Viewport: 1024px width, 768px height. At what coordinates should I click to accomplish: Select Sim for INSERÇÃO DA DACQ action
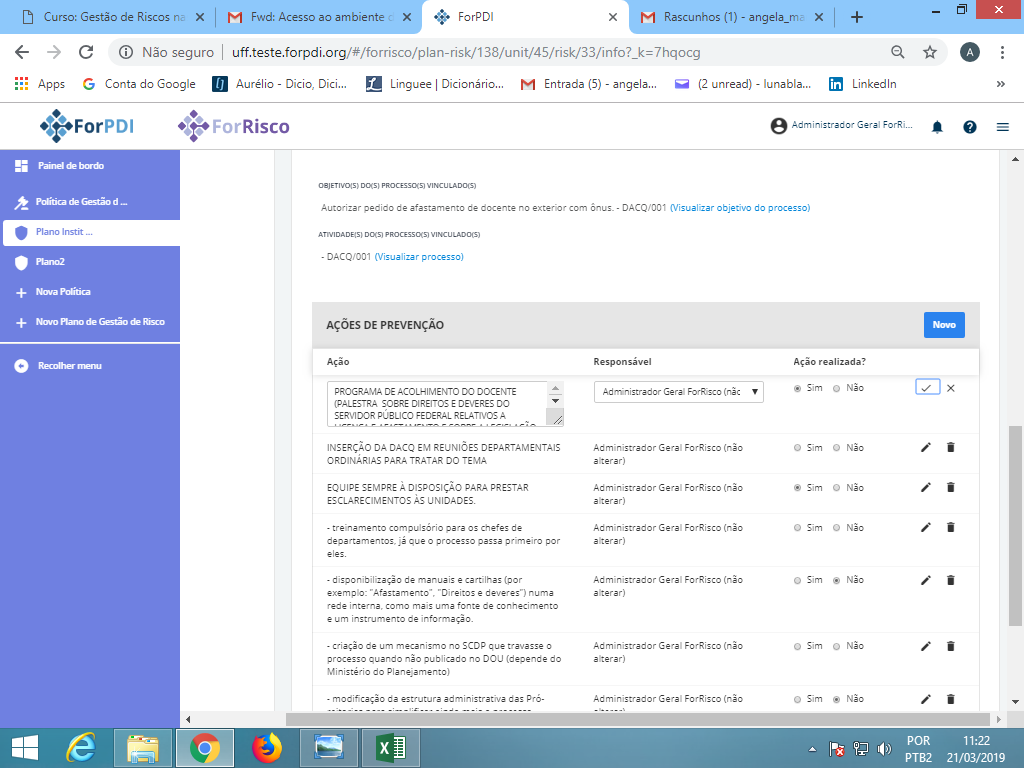(x=797, y=448)
